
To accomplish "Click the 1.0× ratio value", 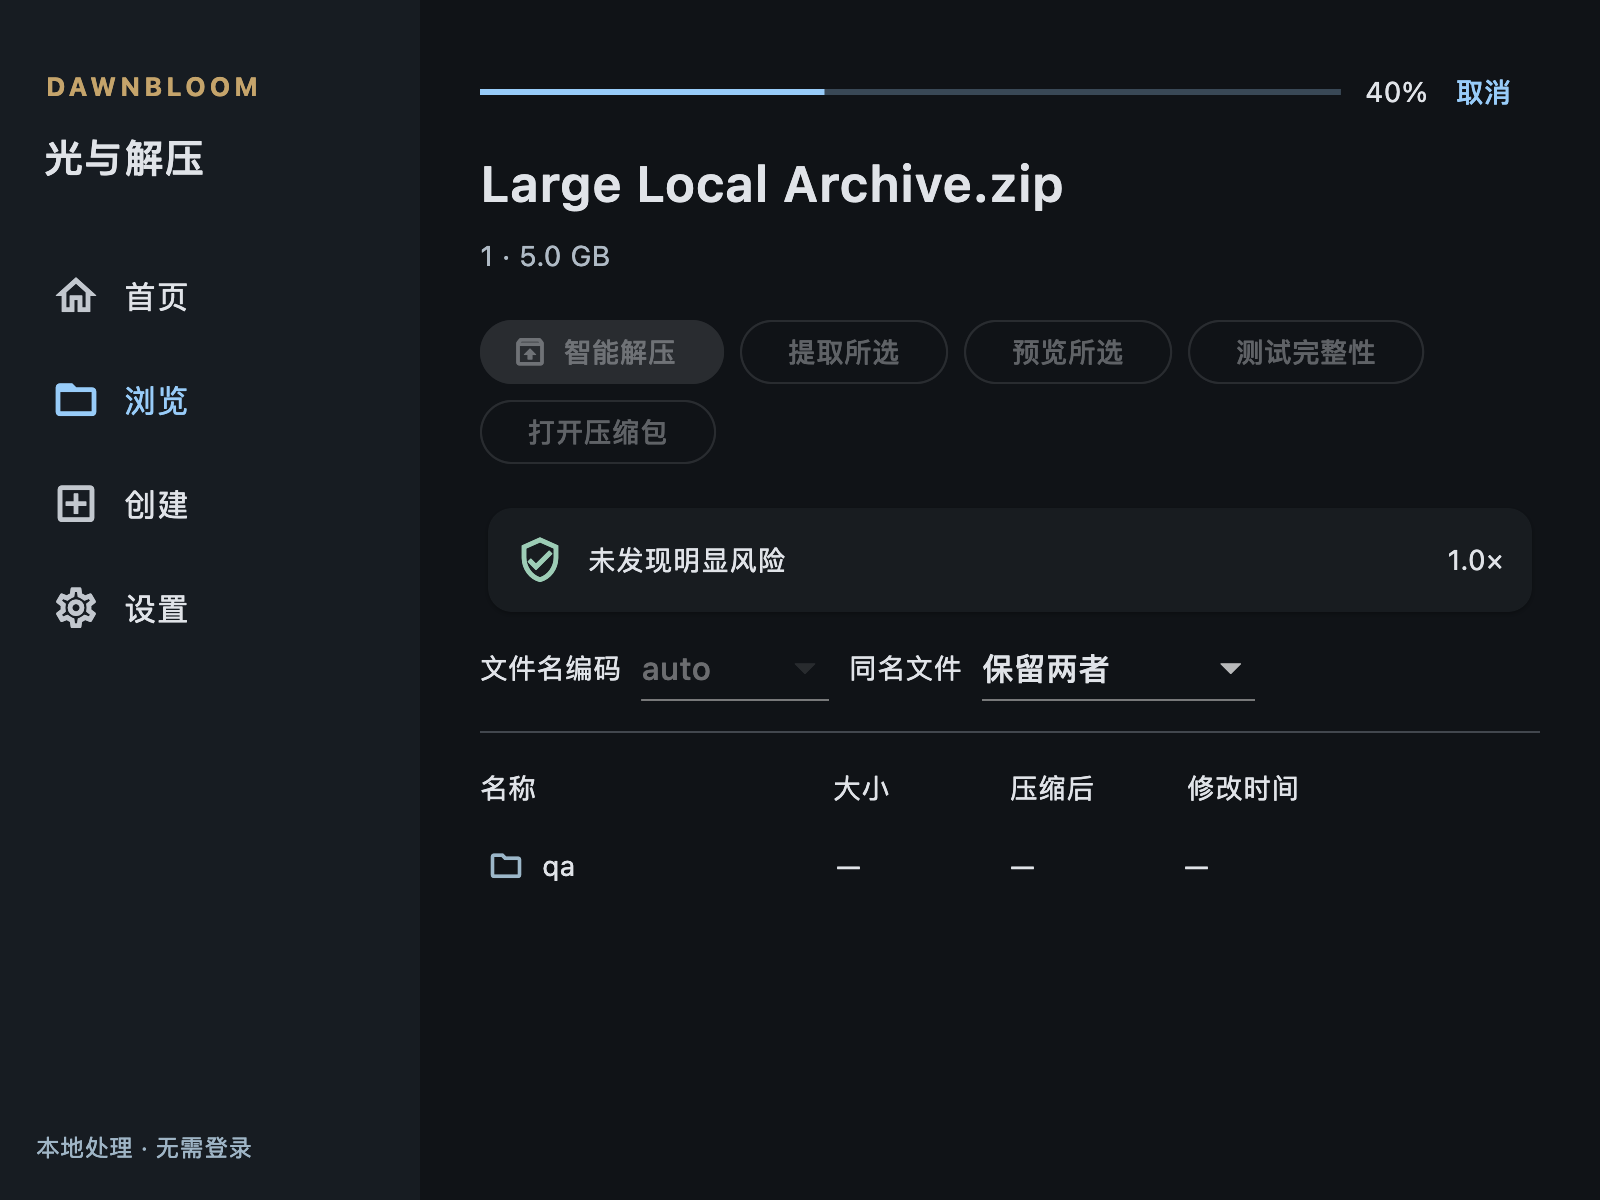I will (x=1475, y=560).
